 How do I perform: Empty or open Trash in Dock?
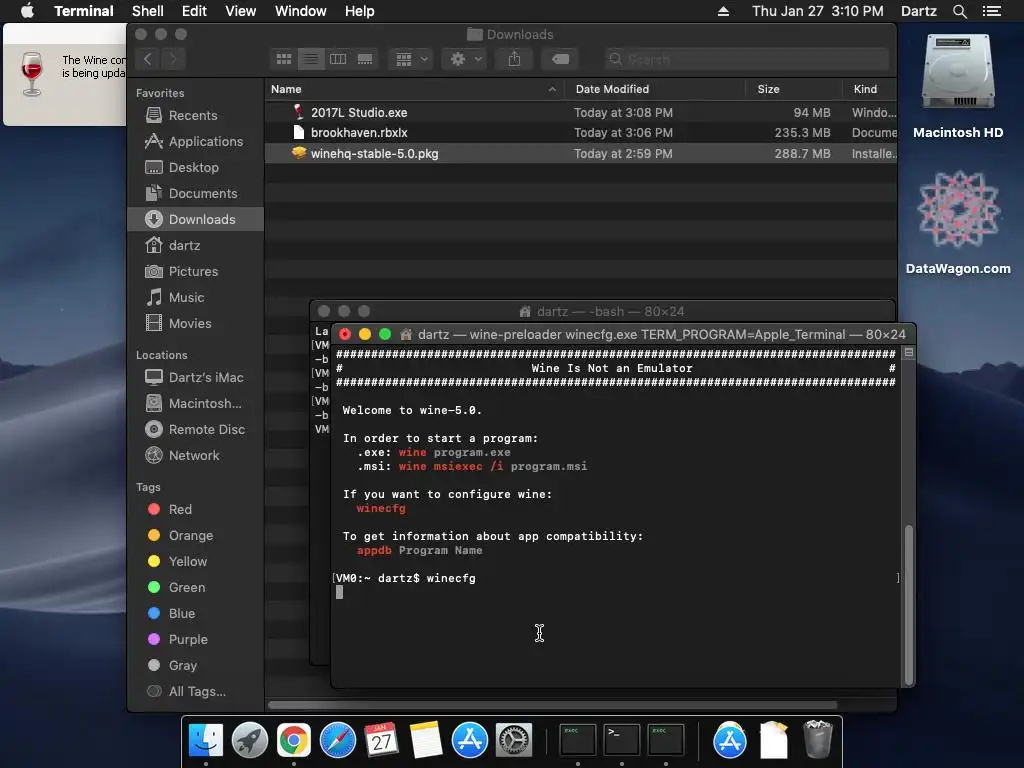(x=818, y=740)
